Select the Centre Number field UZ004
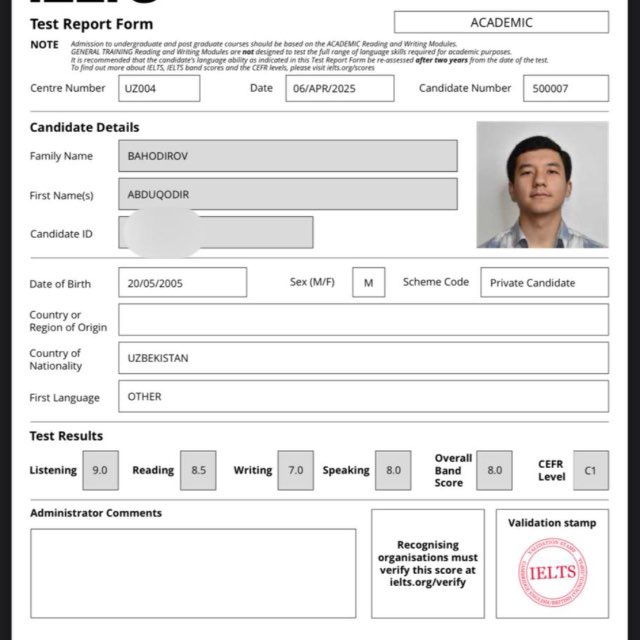Viewport: 640px width, 640px height. pyautogui.click(x=159, y=88)
